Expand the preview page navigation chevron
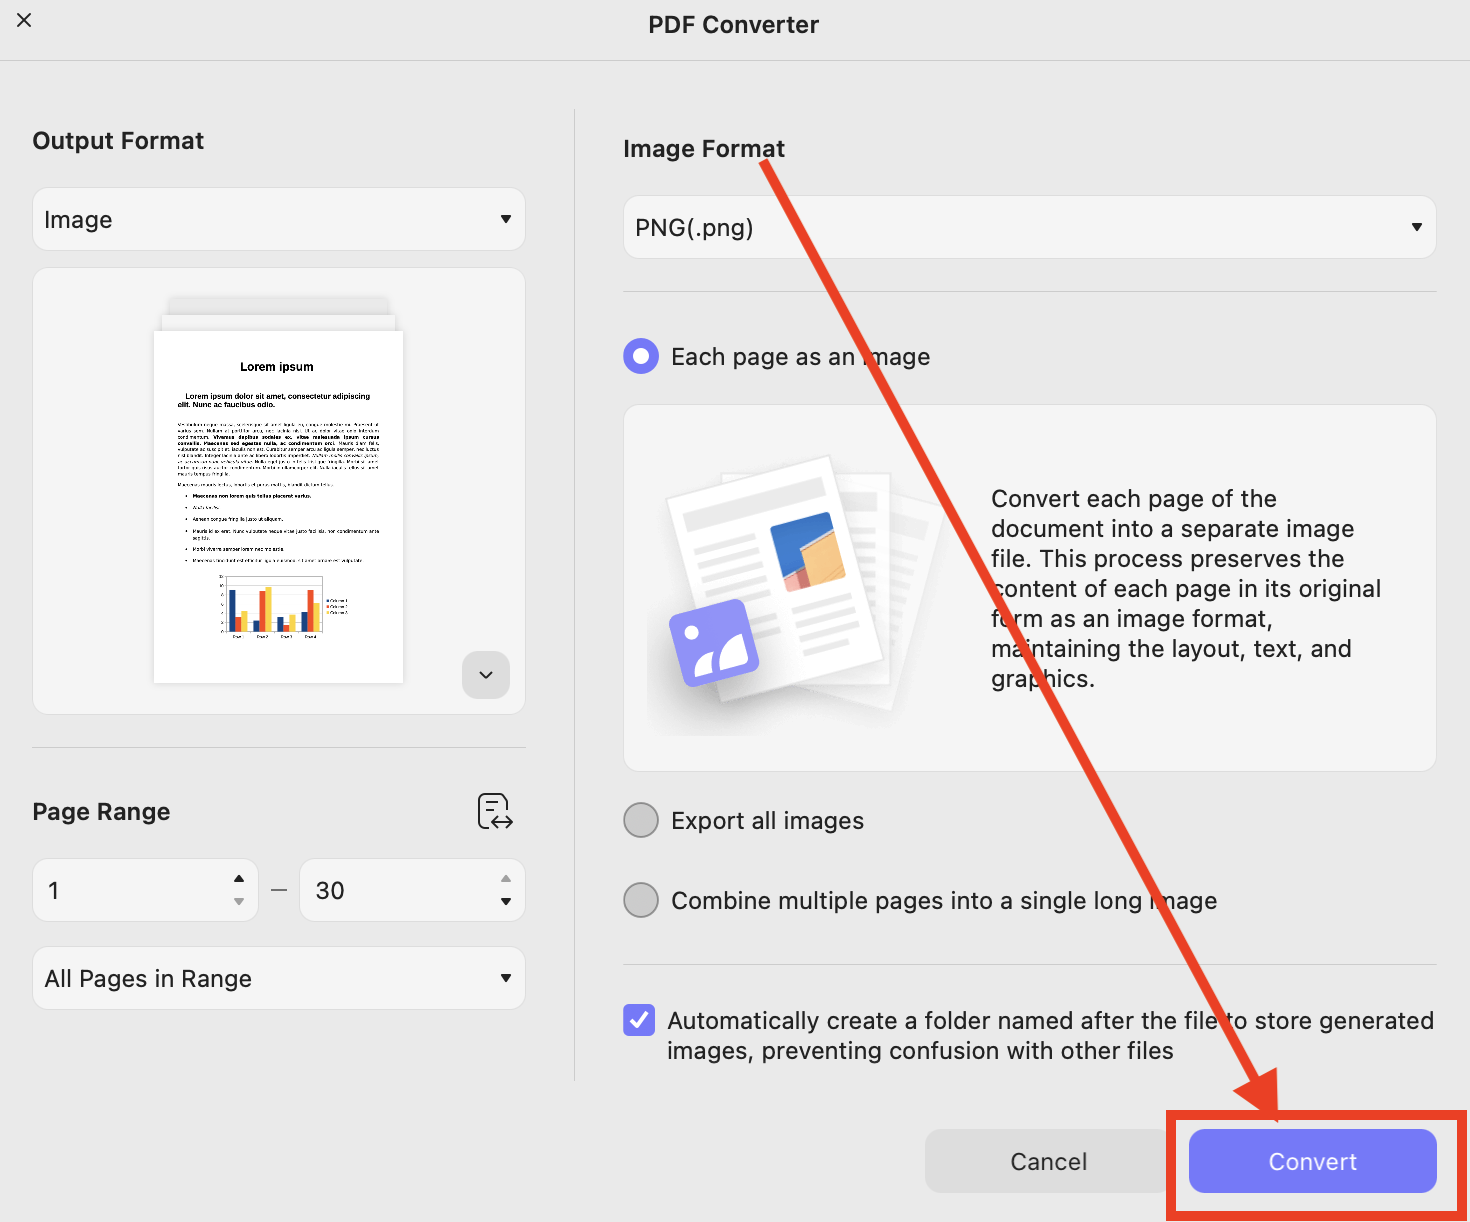This screenshot has width=1470, height=1222. [485, 675]
